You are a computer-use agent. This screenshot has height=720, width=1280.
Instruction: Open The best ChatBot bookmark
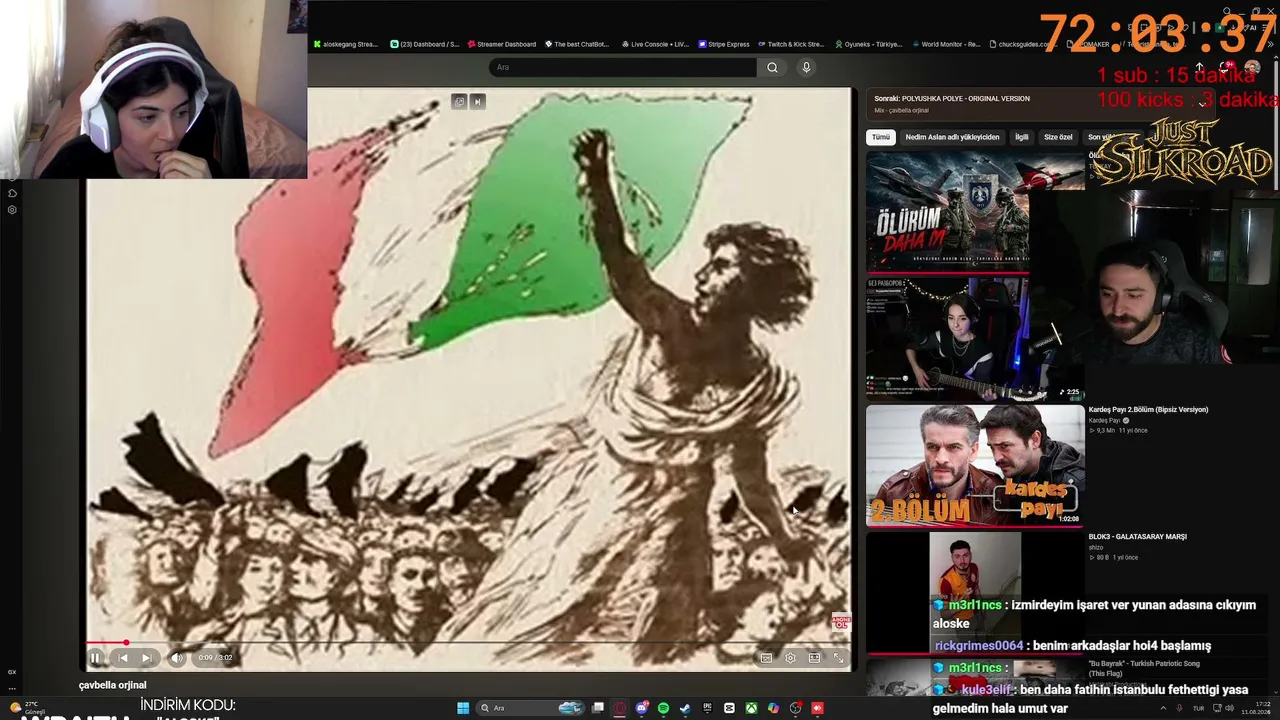(x=577, y=44)
